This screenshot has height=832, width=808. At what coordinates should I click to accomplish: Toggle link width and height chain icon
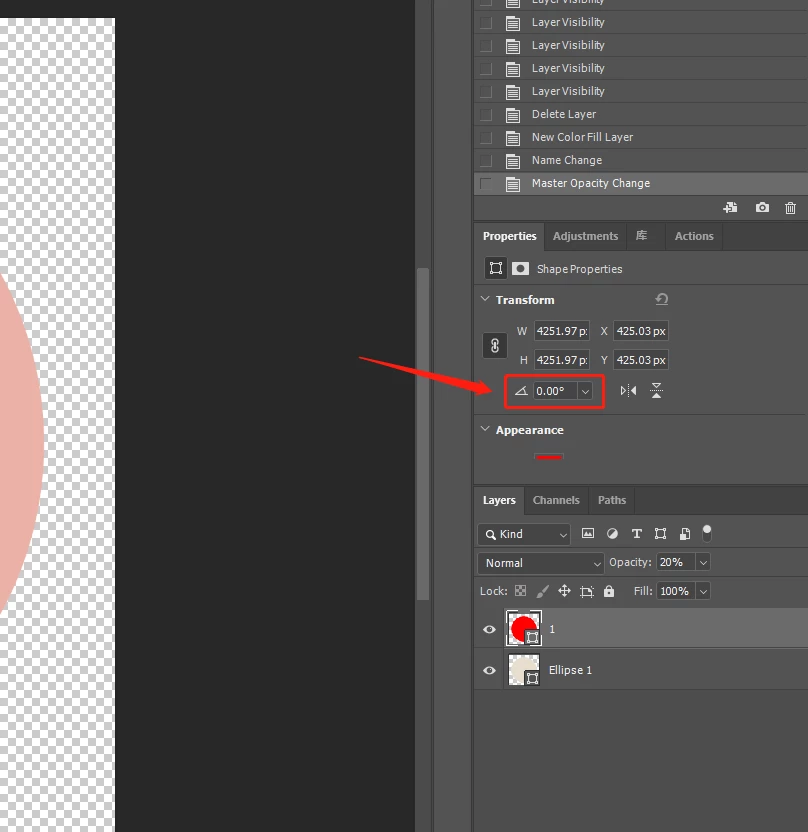494,346
